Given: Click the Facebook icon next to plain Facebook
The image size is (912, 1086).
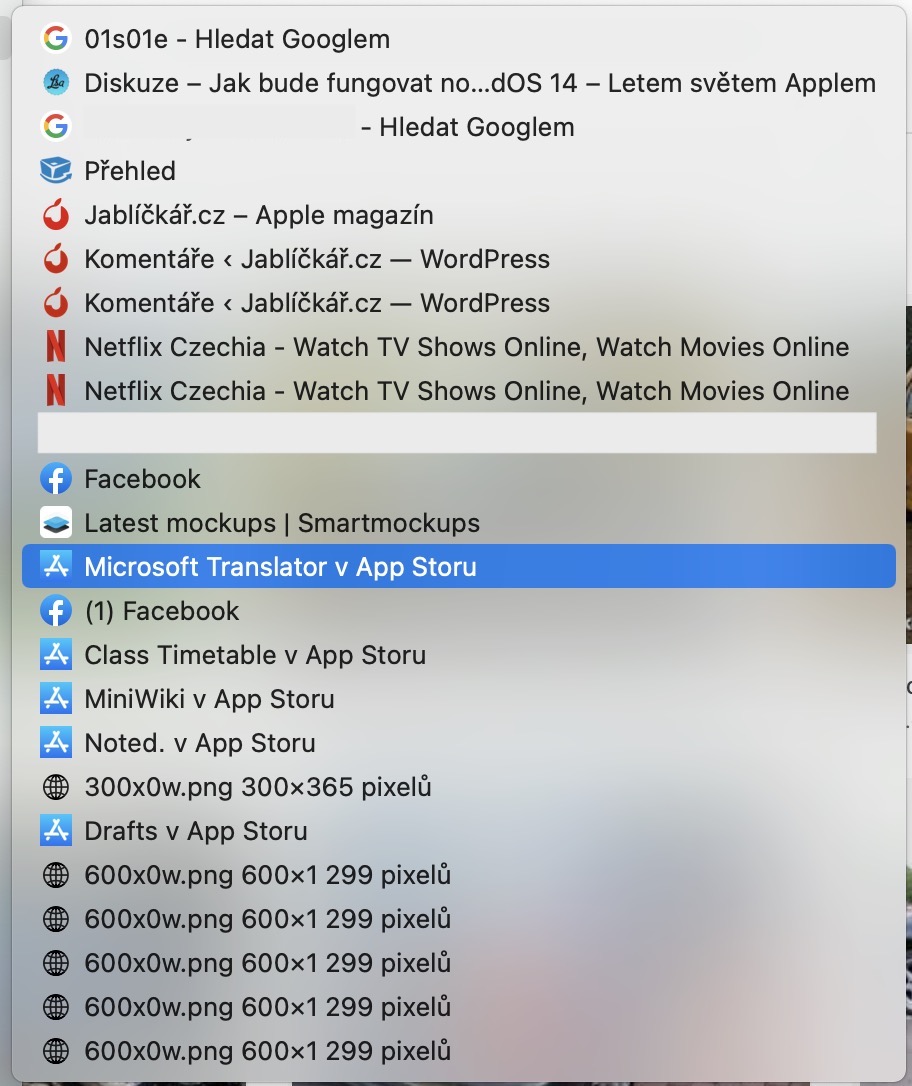Looking at the screenshot, I should 56,479.
